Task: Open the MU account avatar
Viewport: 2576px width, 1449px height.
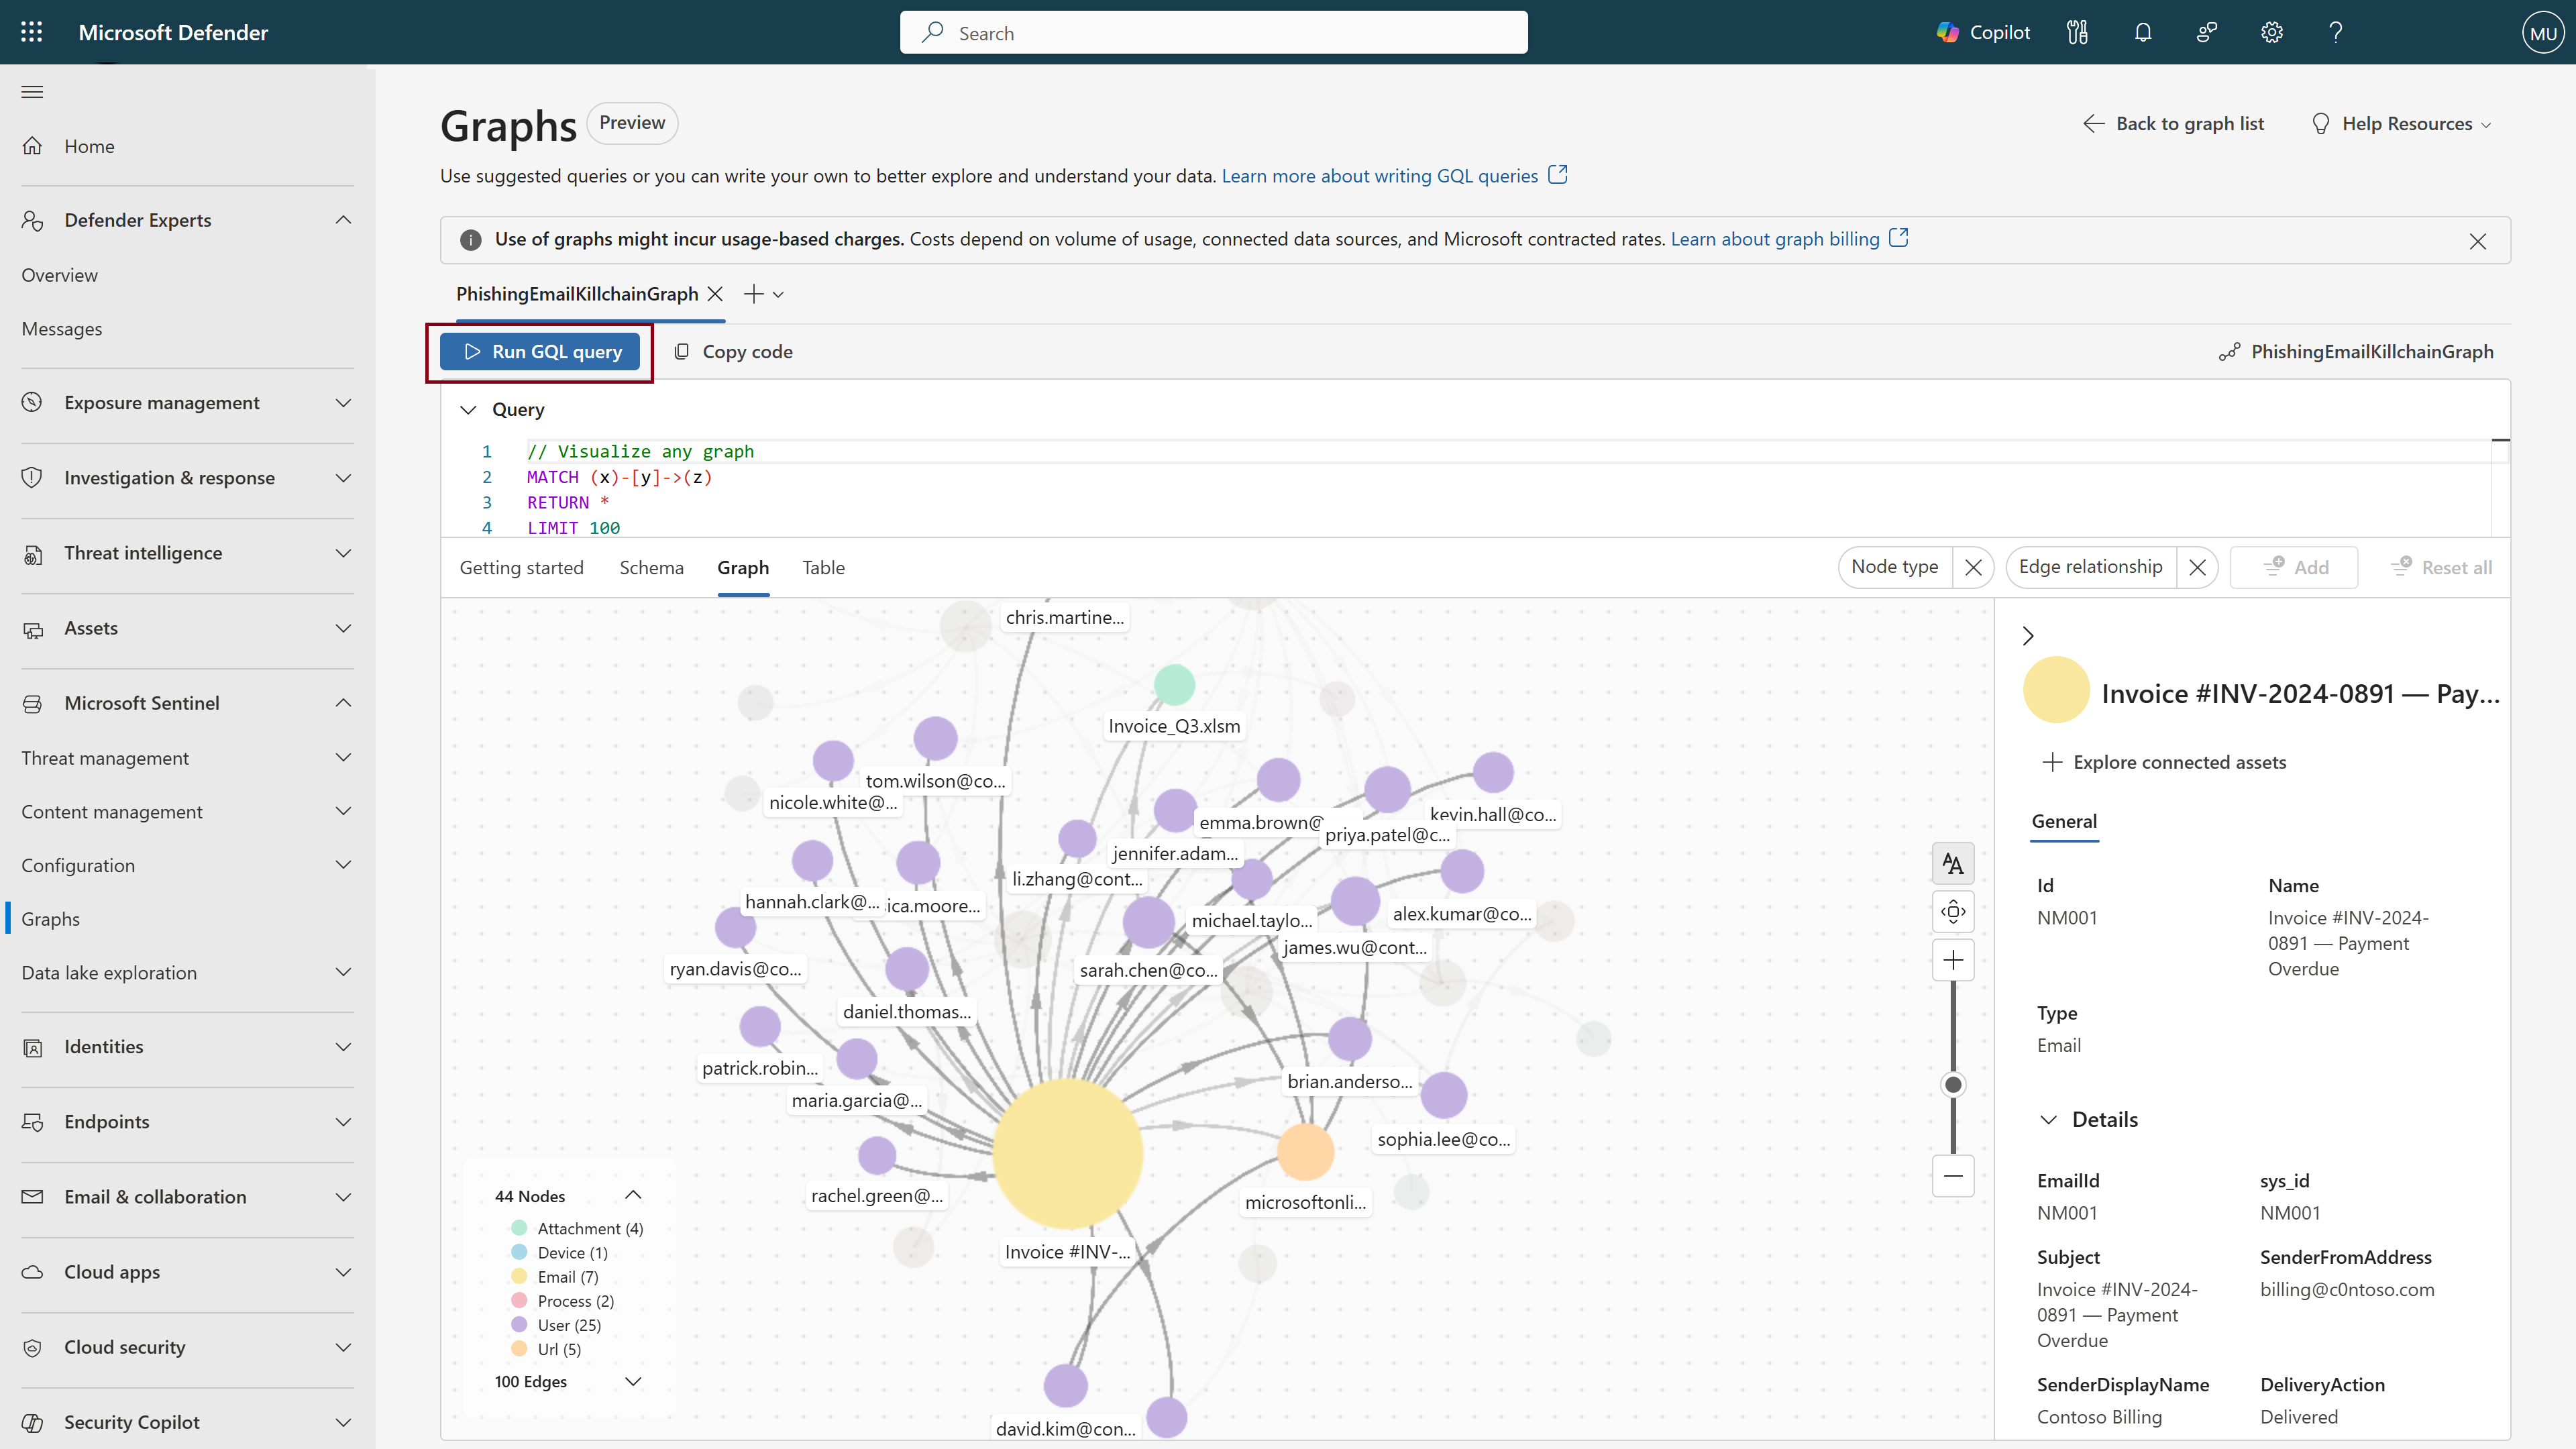Action: pyautogui.click(x=2543, y=32)
